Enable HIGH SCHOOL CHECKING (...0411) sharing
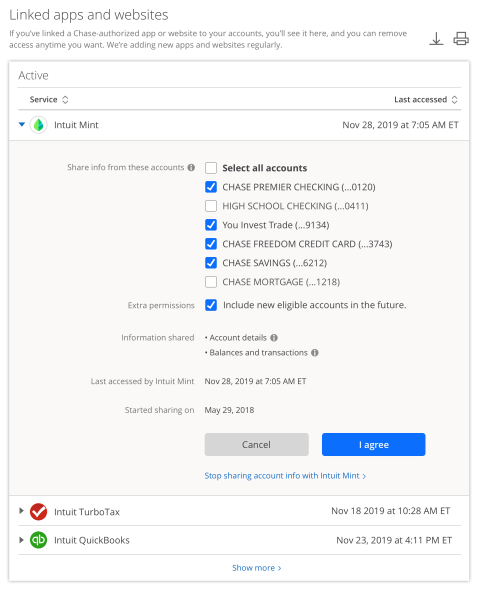 (211, 206)
